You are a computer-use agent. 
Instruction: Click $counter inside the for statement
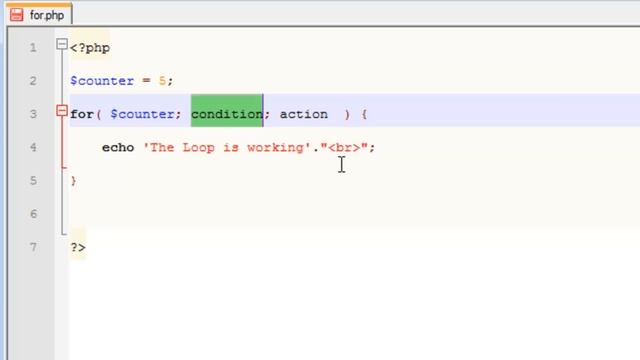pyautogui.click(x=142, y=114)
